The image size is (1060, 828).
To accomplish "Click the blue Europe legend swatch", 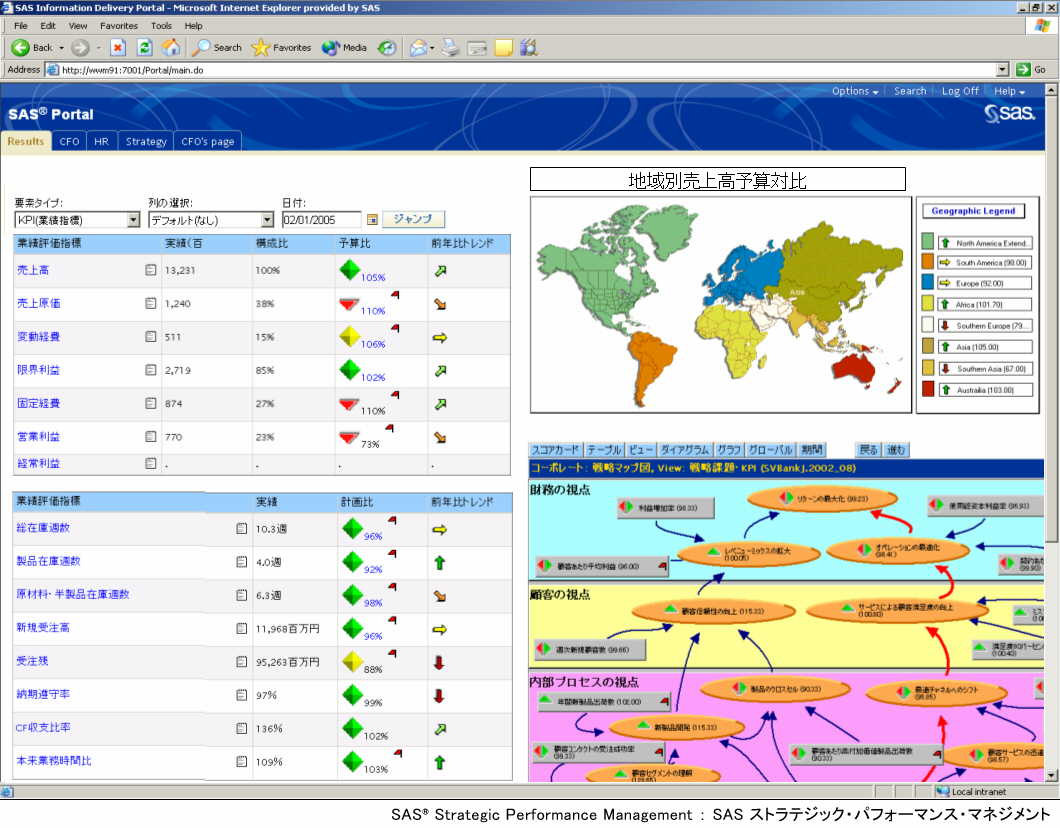I will tap(928, 283).
